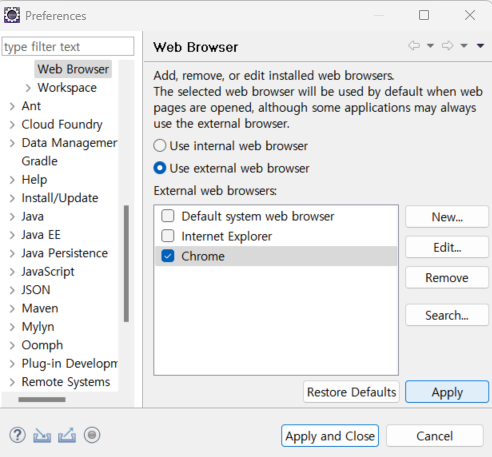
Task: Select the Maven tree label
Action: pos(40,308)
